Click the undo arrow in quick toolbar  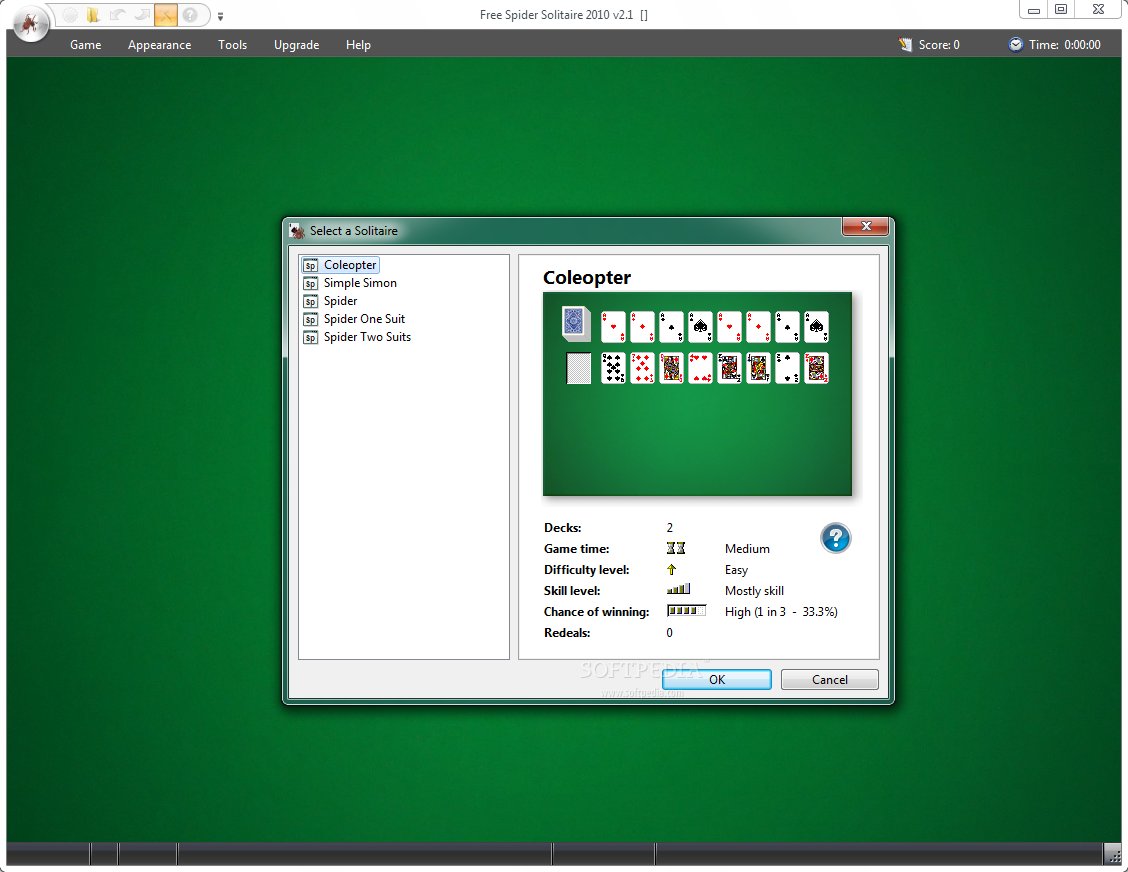[x=117, y=14]
